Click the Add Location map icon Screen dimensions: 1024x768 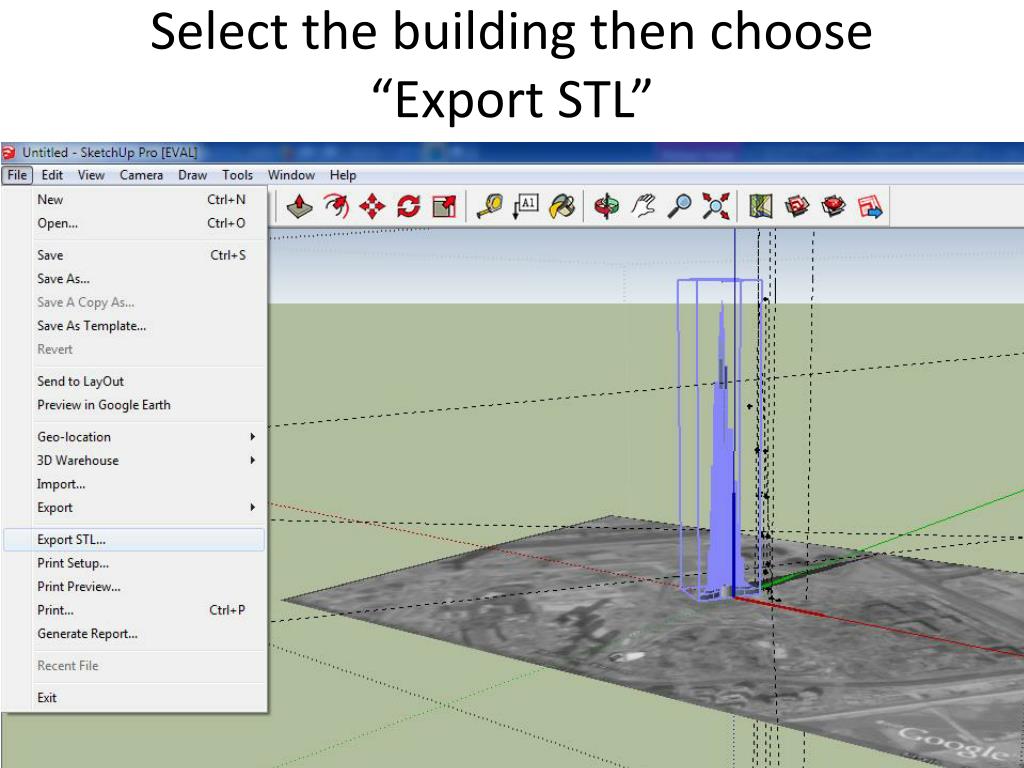point(761,207)
